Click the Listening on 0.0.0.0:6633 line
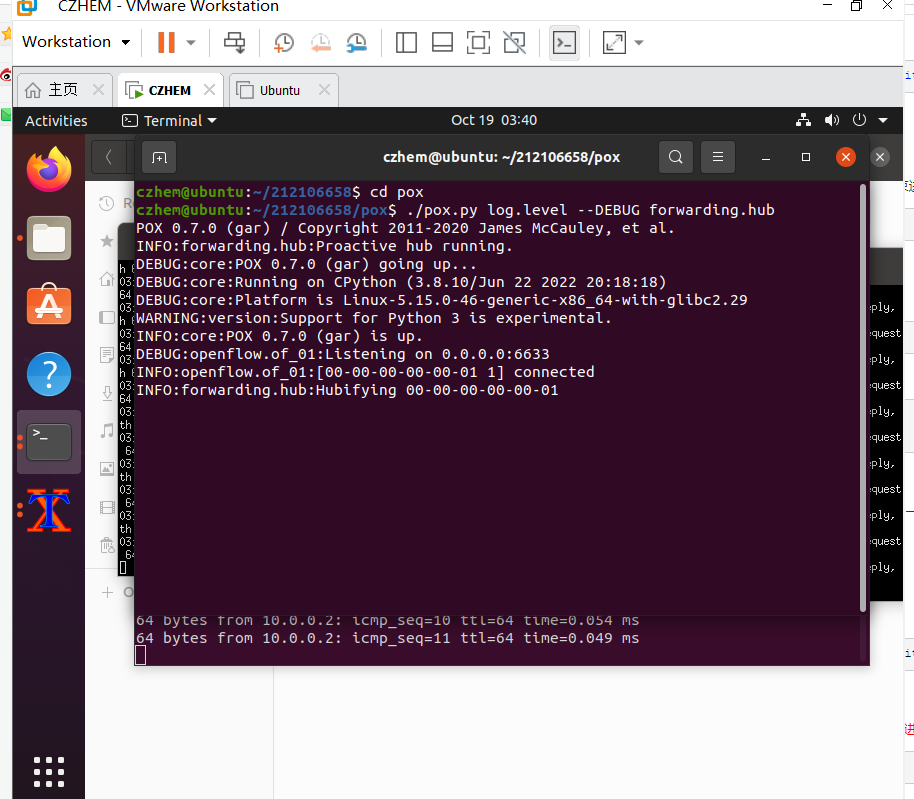The height and width of the screenshot is (799, 914). 343,354
